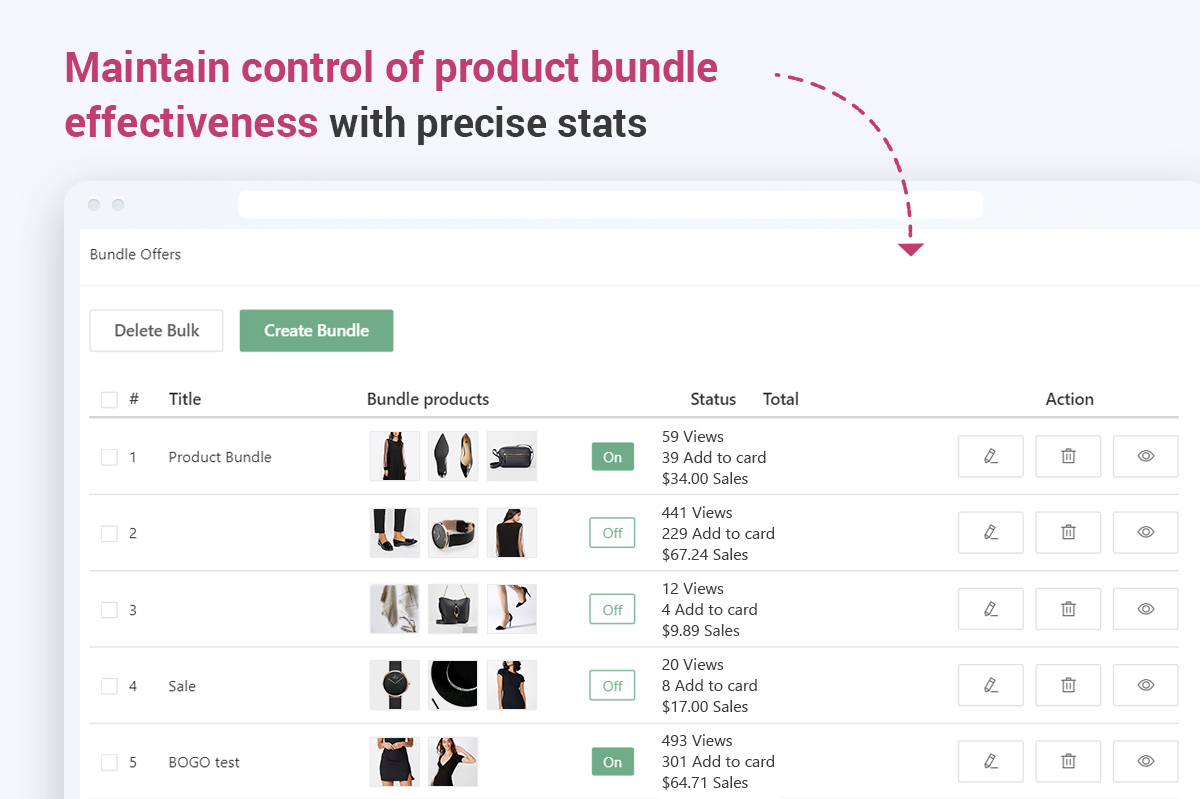Click the black dress thumbnail in row 1
Screen dimensions: 1200x799
pyautogui.click(x=394, y=456)
